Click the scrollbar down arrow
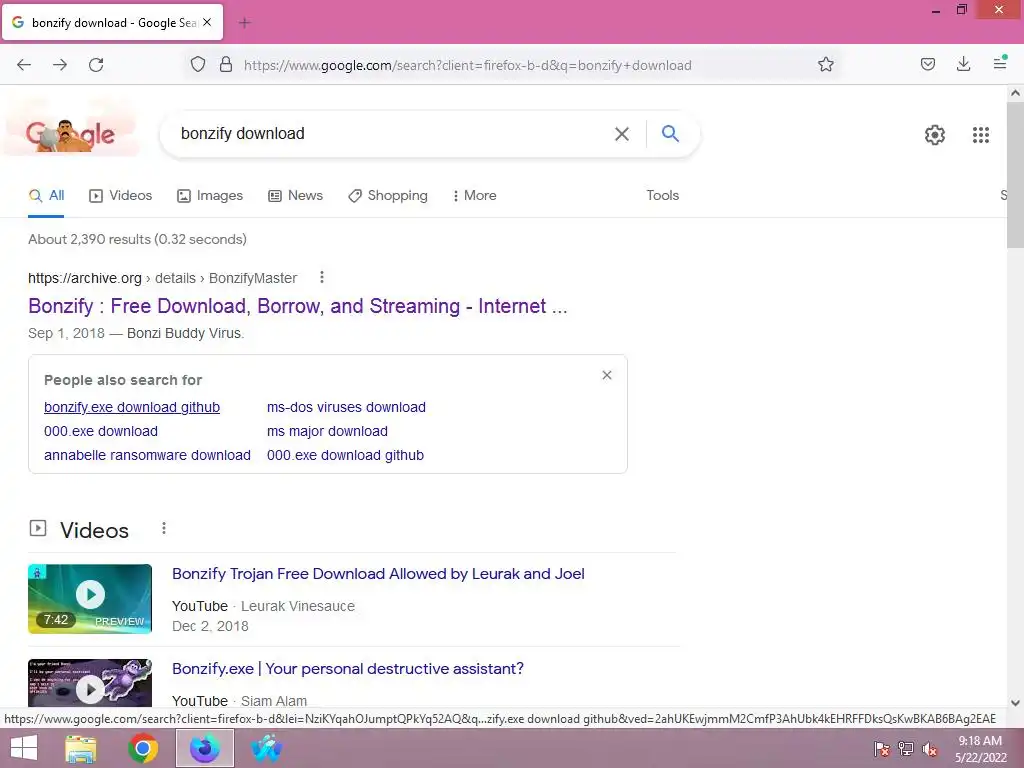 pos(1015,703)
